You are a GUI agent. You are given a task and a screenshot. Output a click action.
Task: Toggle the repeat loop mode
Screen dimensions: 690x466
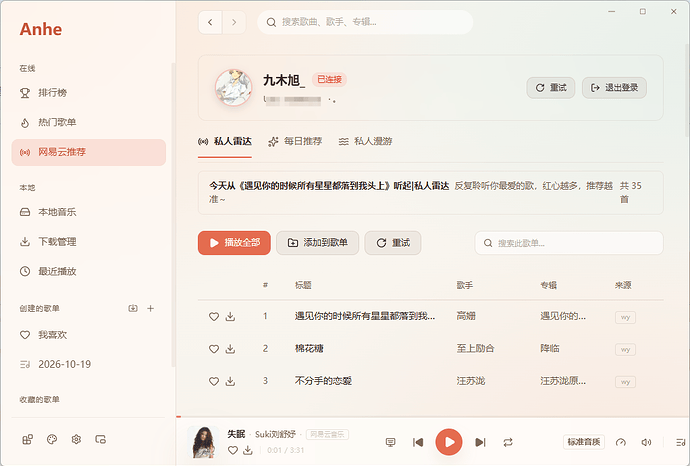pyautogui.click(x=508, y=442)
